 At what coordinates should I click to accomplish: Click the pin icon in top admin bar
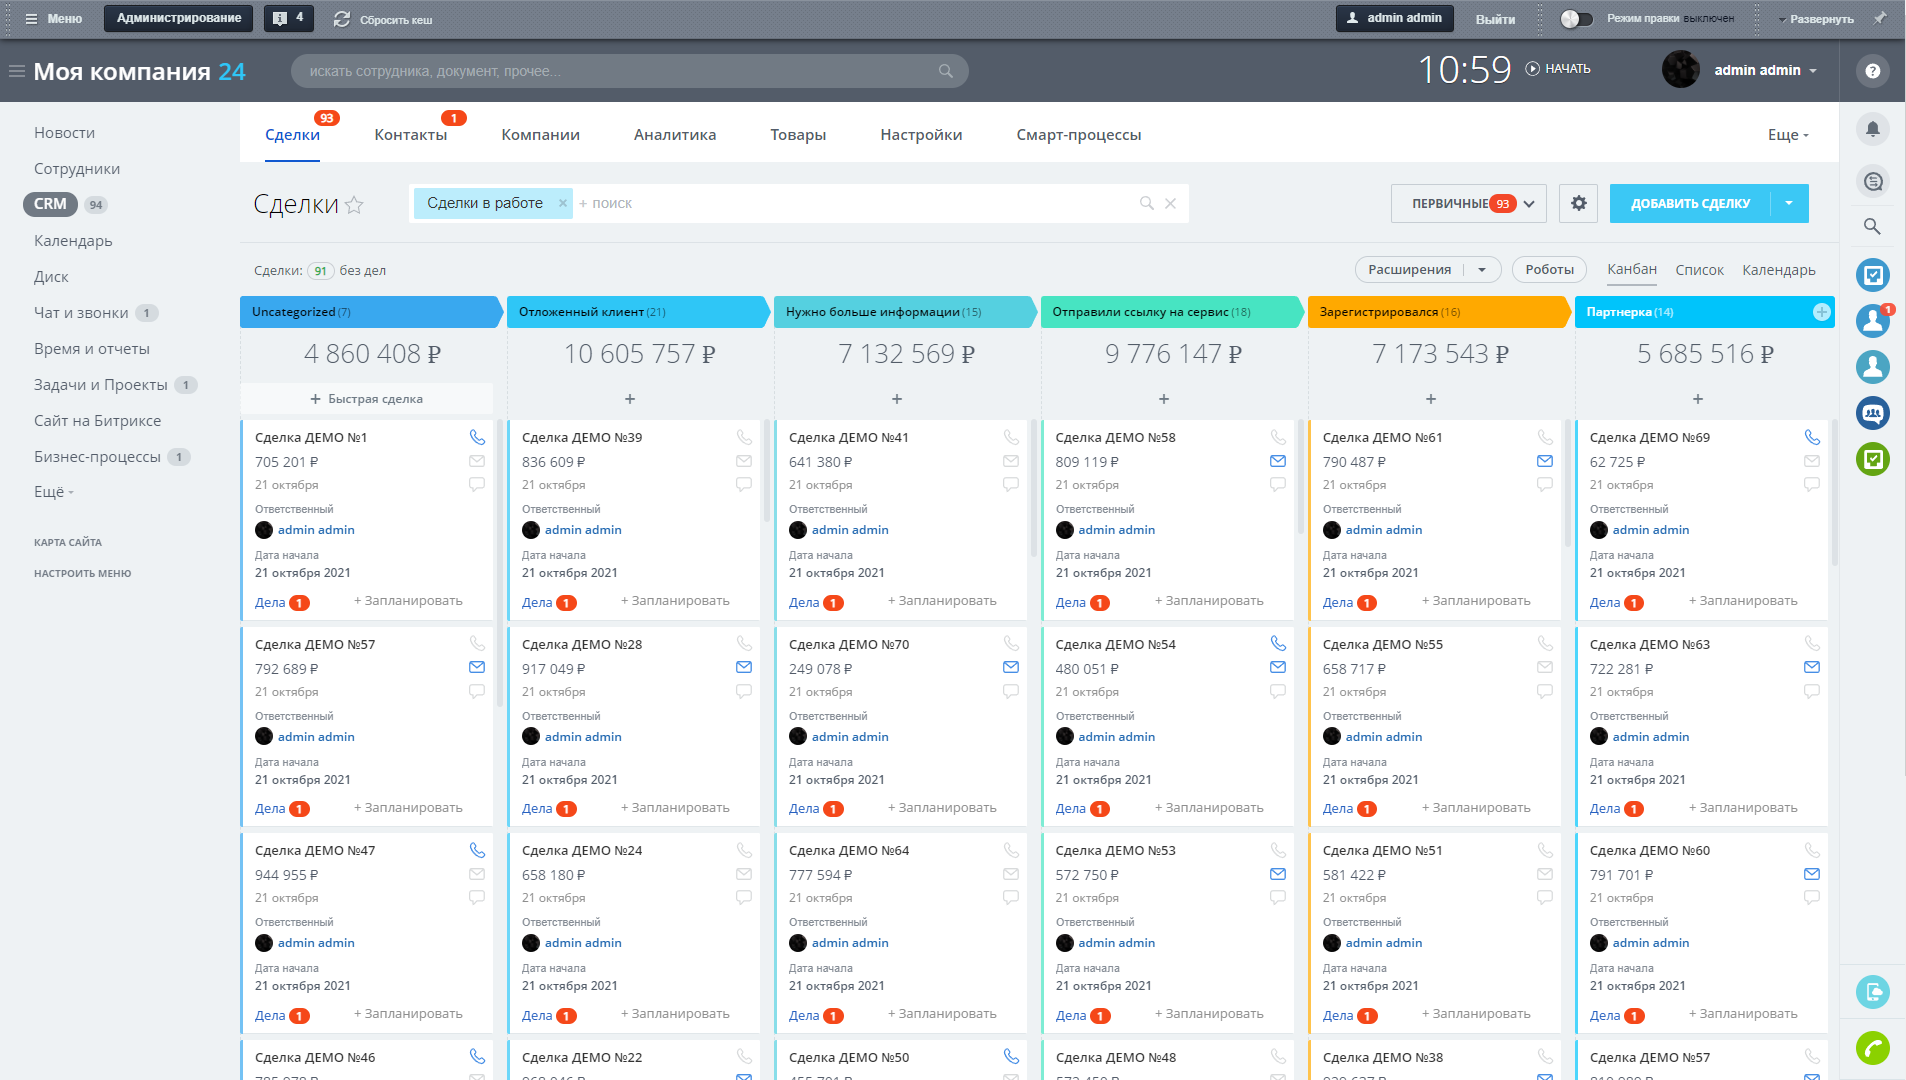[x=1880, y=18]
